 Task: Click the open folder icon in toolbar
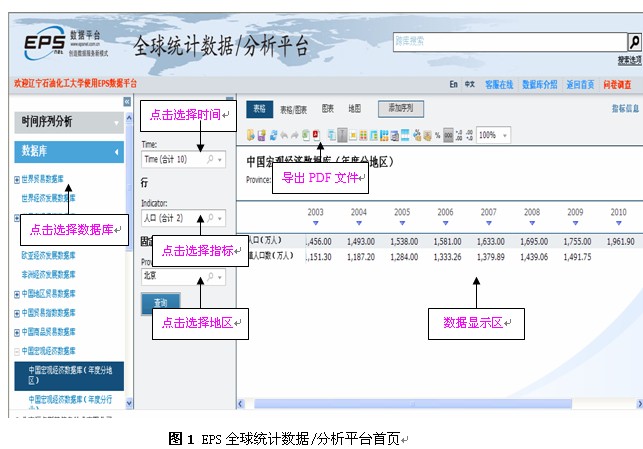pos(251,135)
